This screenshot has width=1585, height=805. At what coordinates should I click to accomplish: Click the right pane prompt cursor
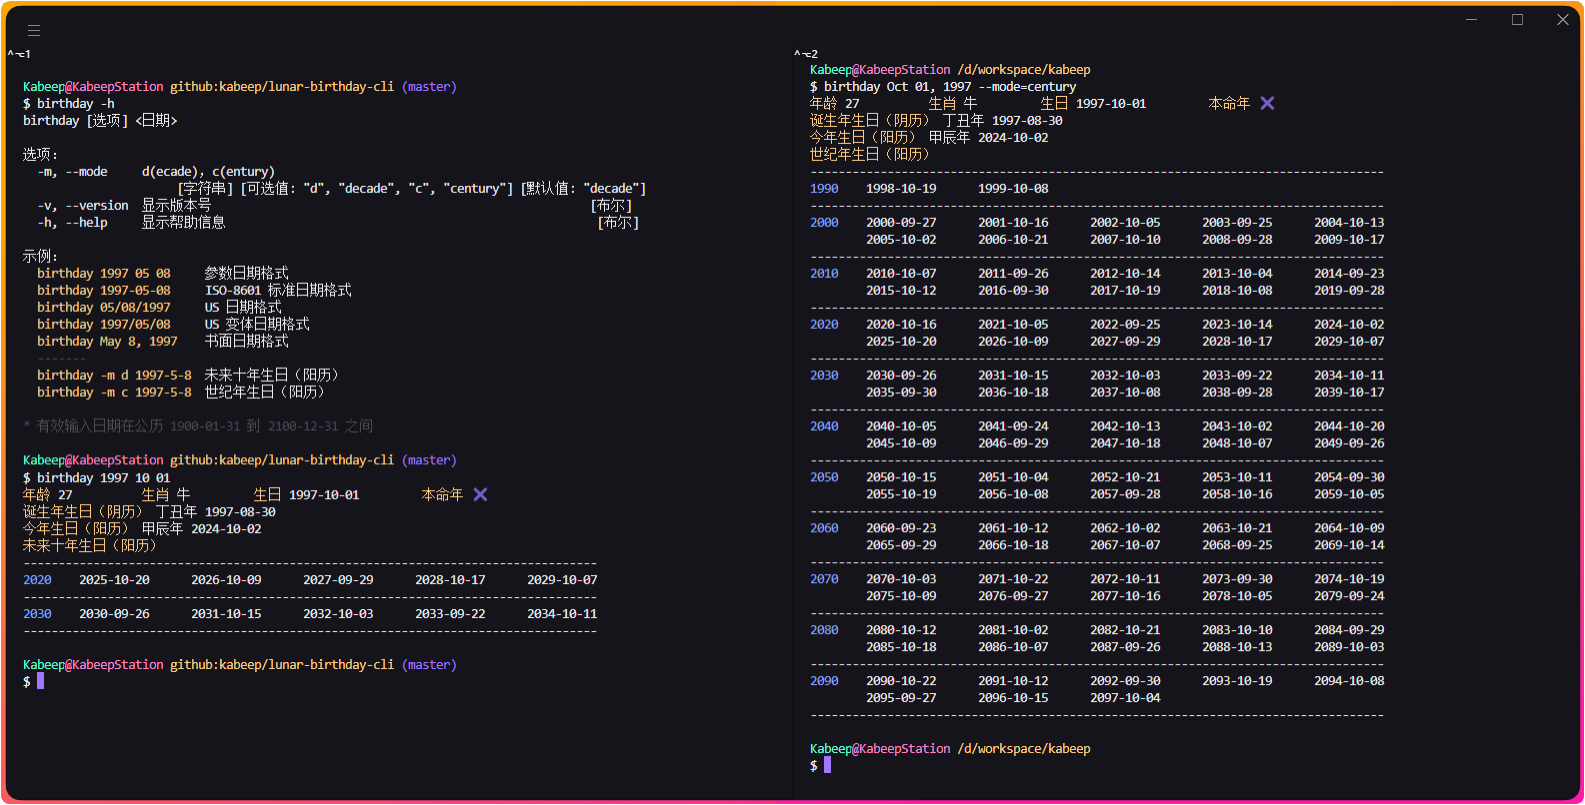pos(827,765)
